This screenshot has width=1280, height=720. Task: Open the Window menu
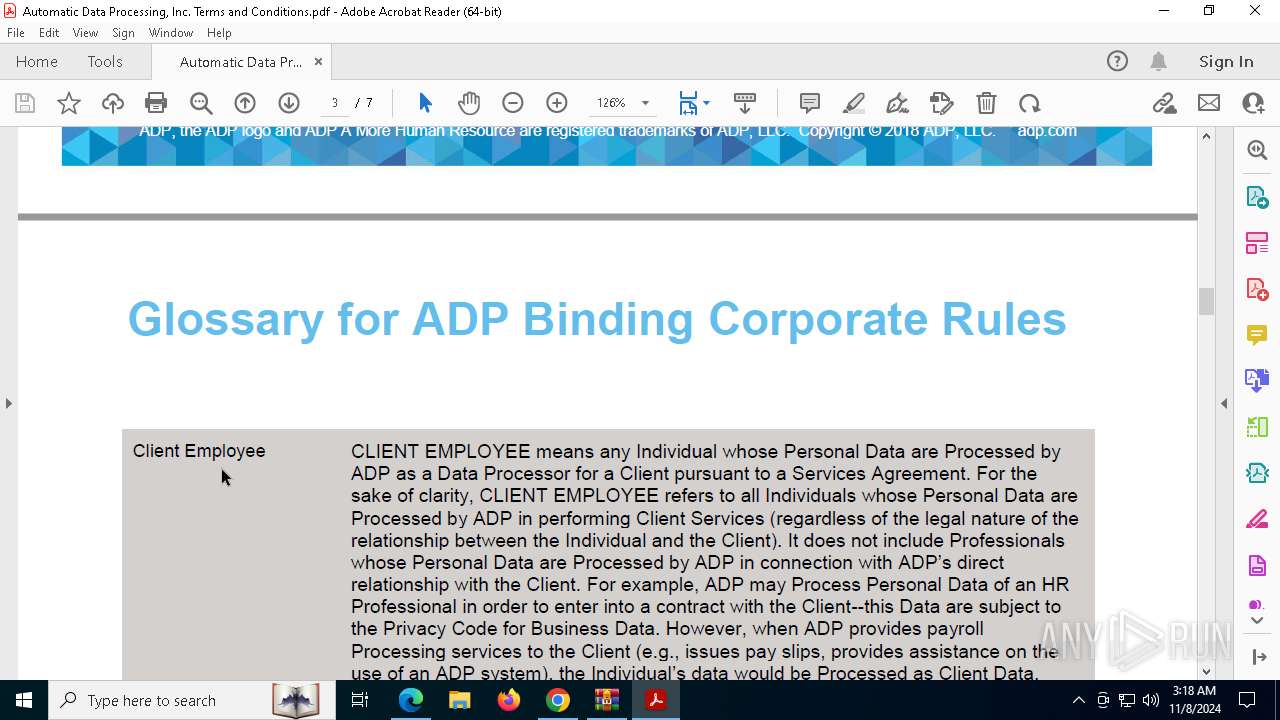click(x=171, y=33)
